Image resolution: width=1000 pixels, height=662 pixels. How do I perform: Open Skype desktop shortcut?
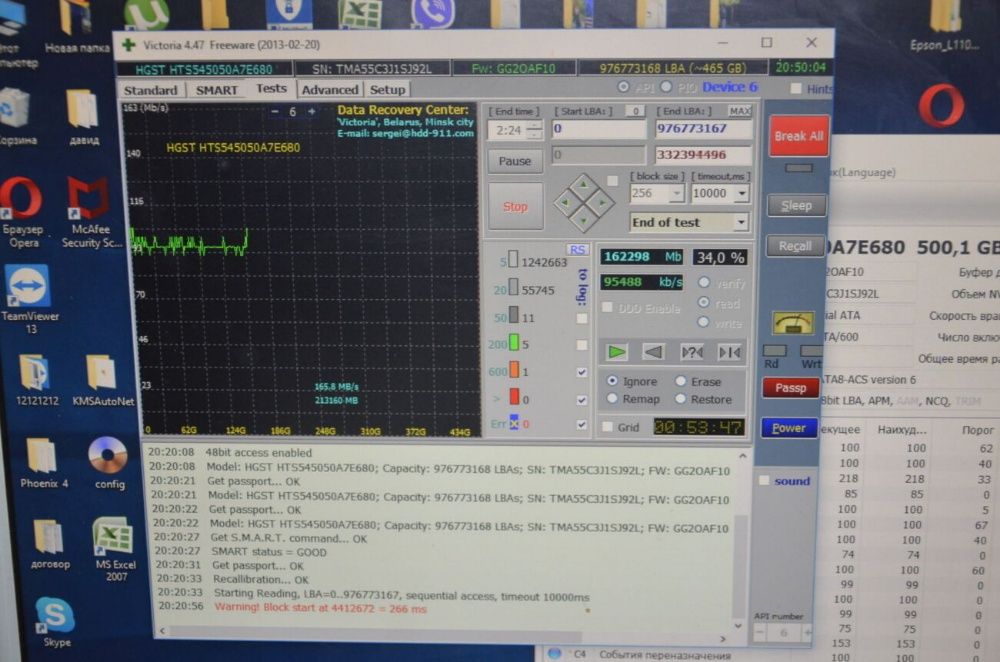click(55, 622)
